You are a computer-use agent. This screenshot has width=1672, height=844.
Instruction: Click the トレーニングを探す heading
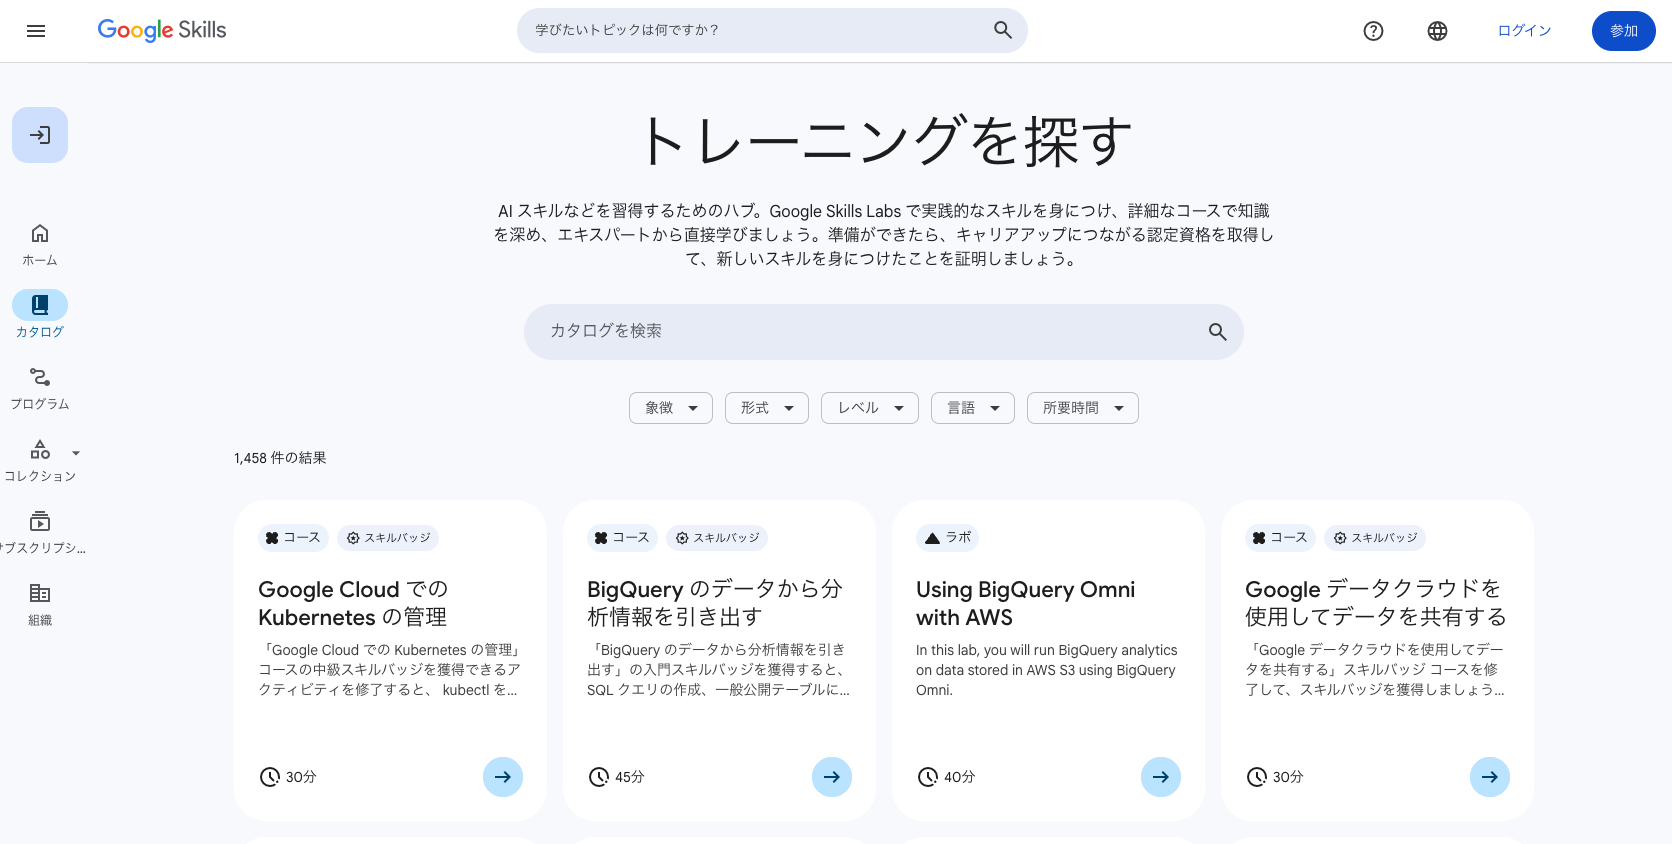tap(884, 141)
